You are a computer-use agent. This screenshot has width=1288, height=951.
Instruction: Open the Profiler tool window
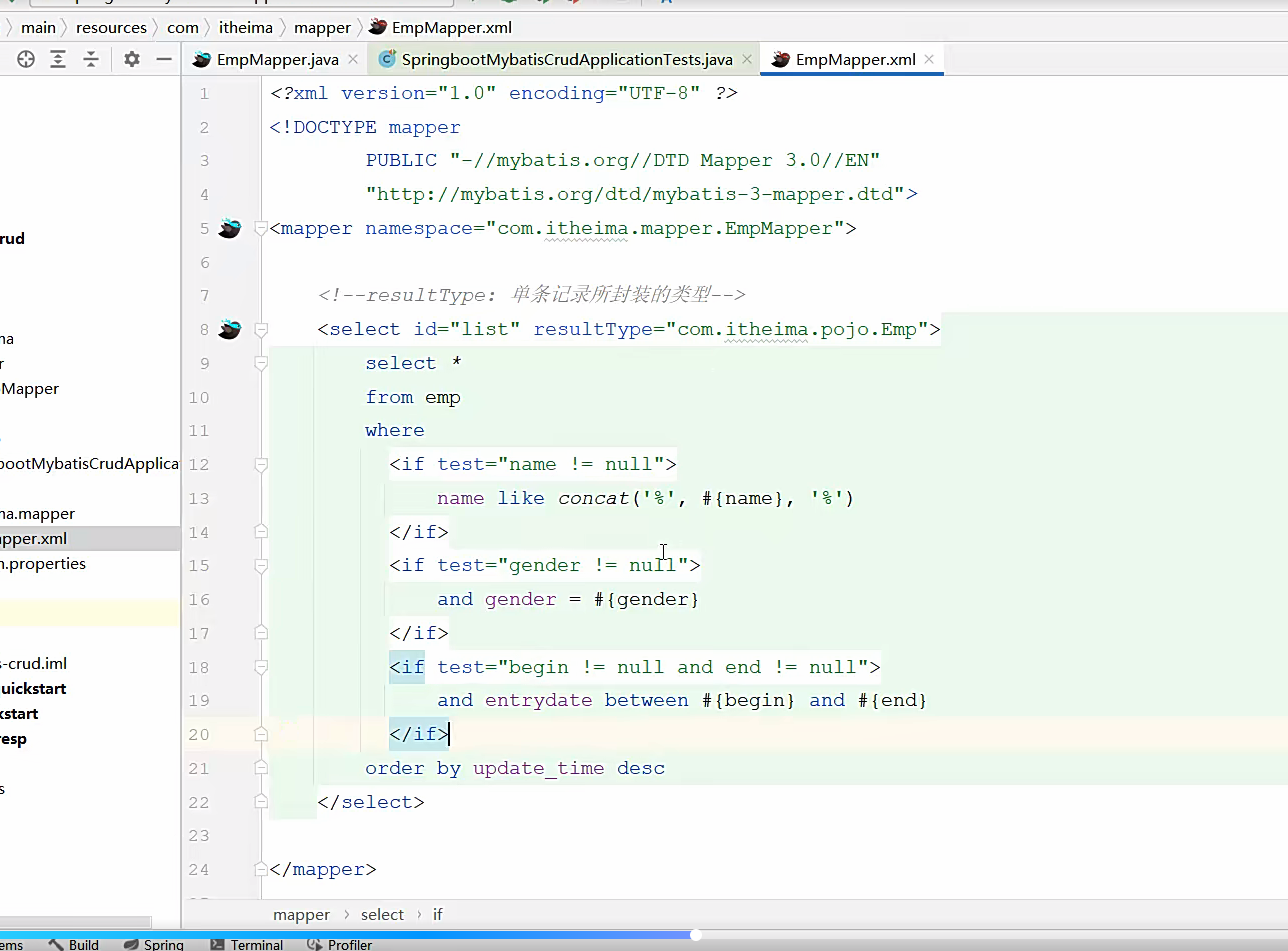(x=339, y=944)
